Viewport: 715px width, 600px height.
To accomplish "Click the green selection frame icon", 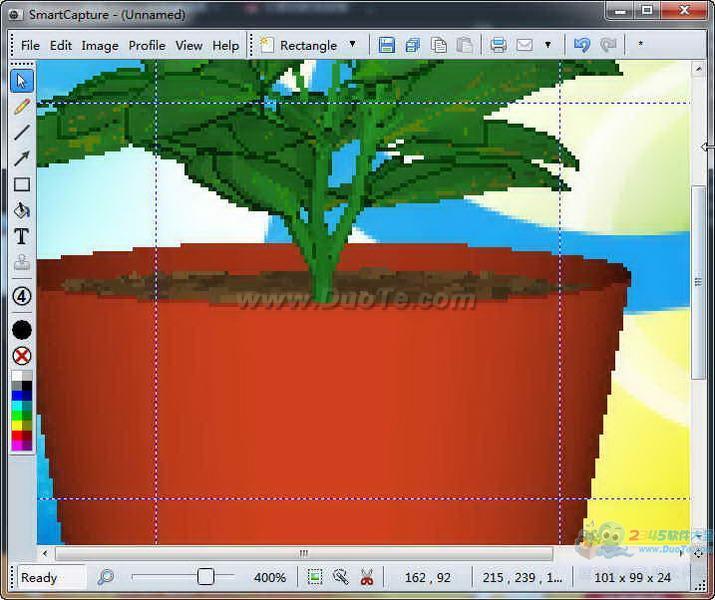I will point(315,577).
